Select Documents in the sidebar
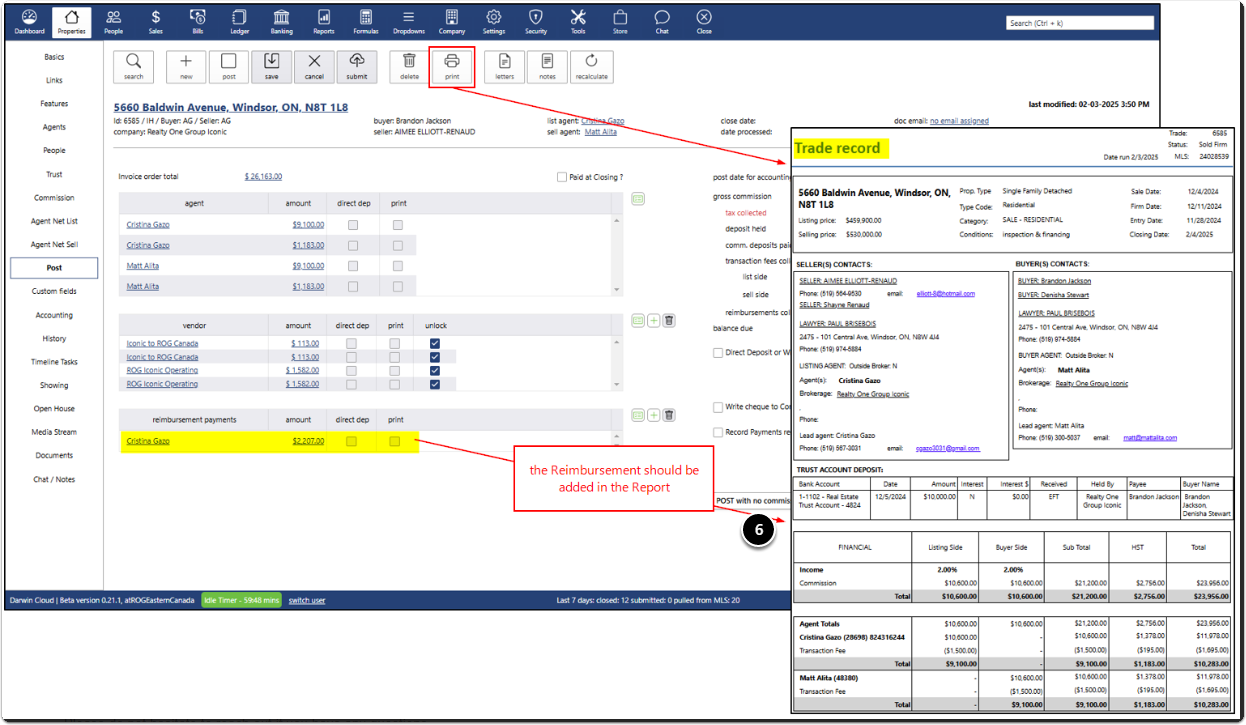 click(54, 455)
